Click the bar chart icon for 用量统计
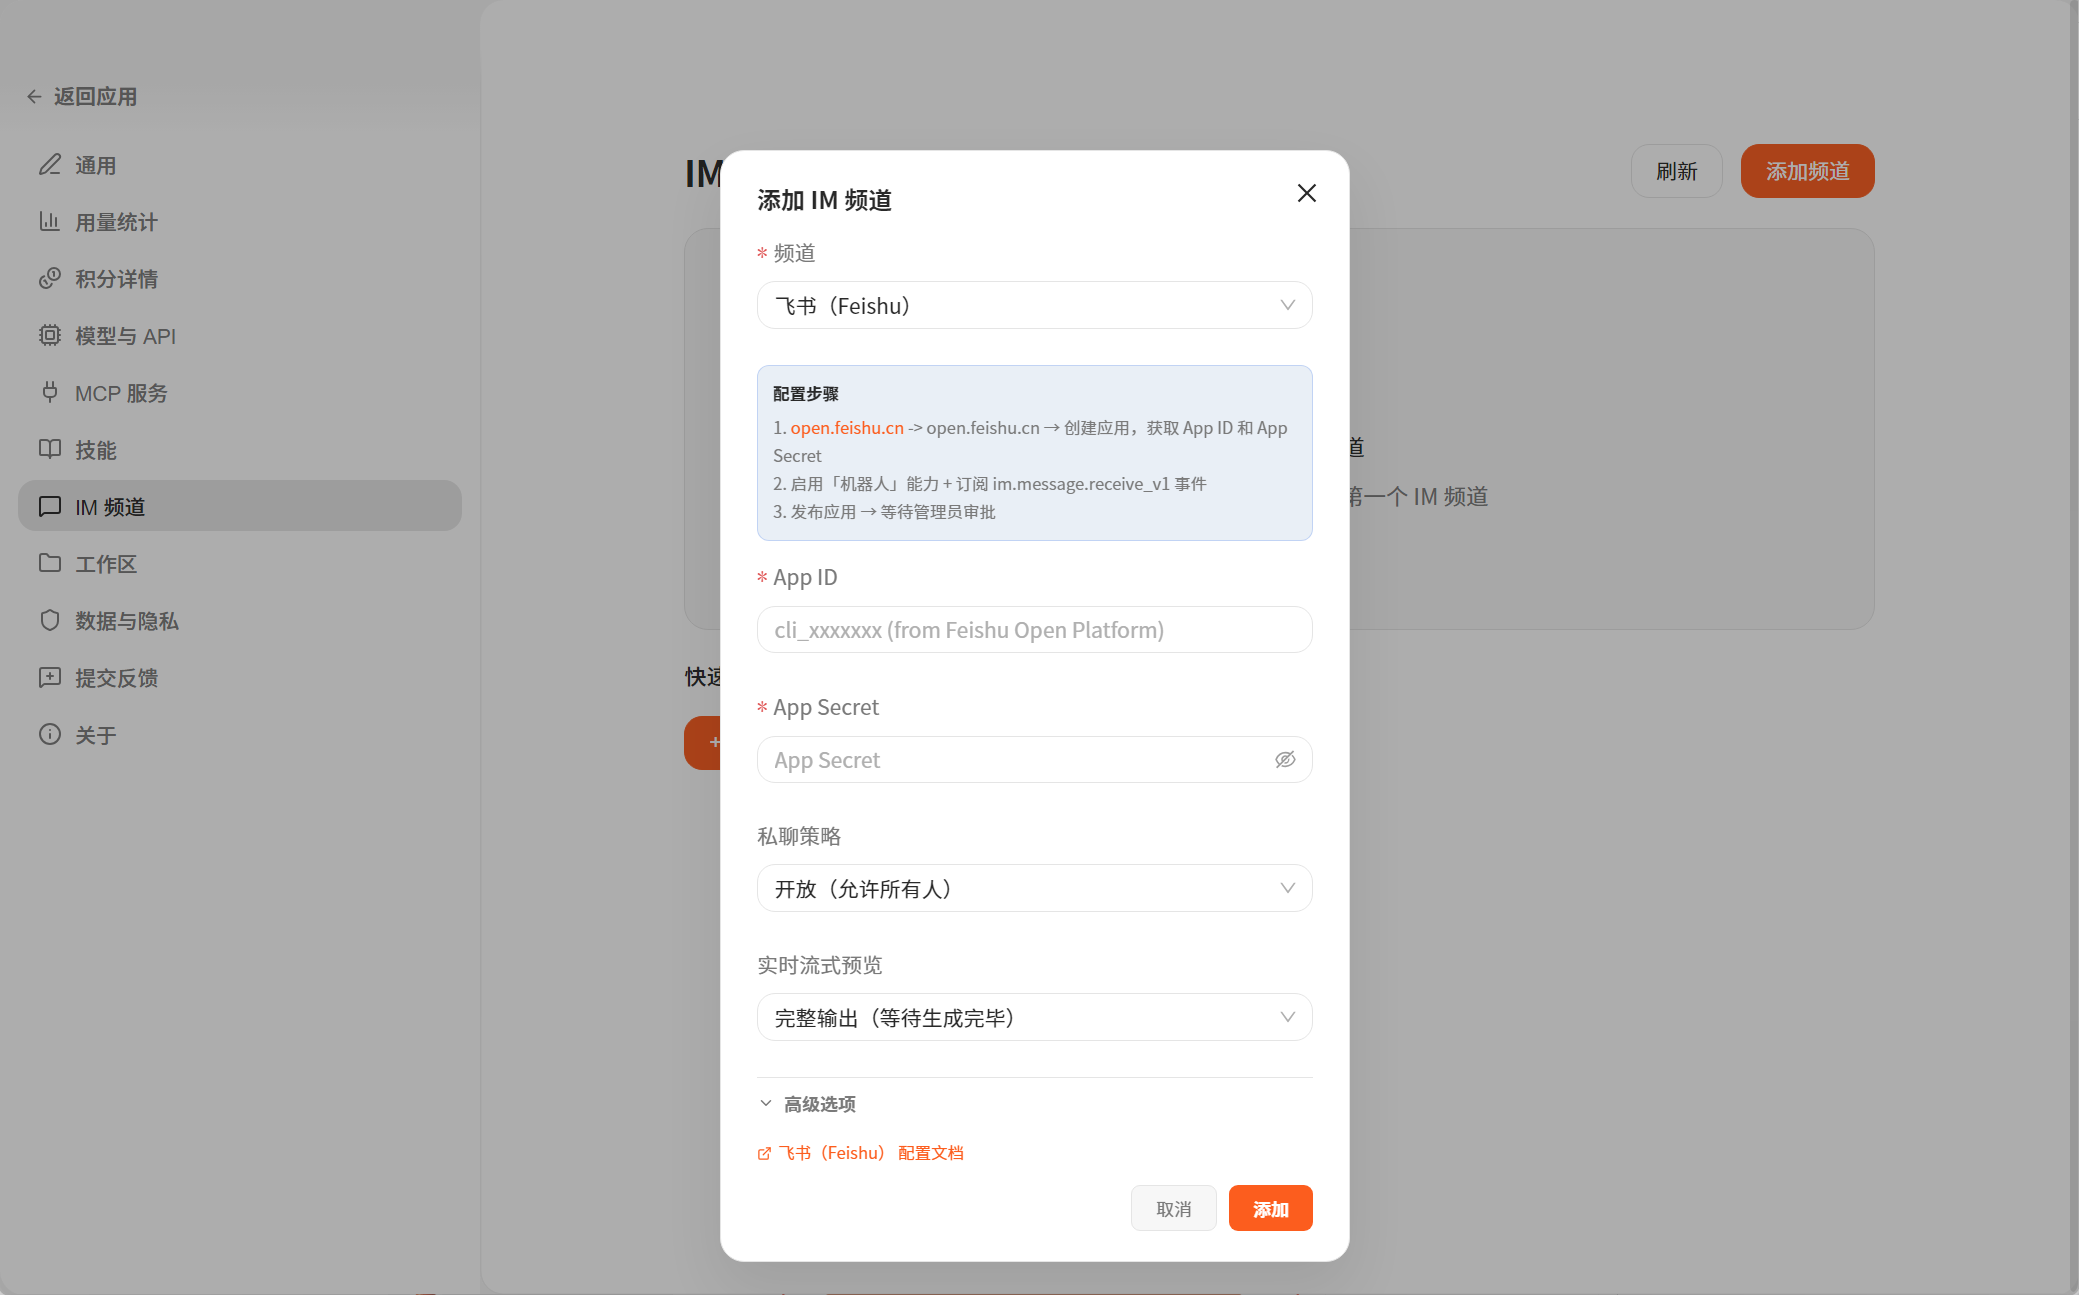The height and width of the screenshot is (1295, 2079). tap(50, 222)
